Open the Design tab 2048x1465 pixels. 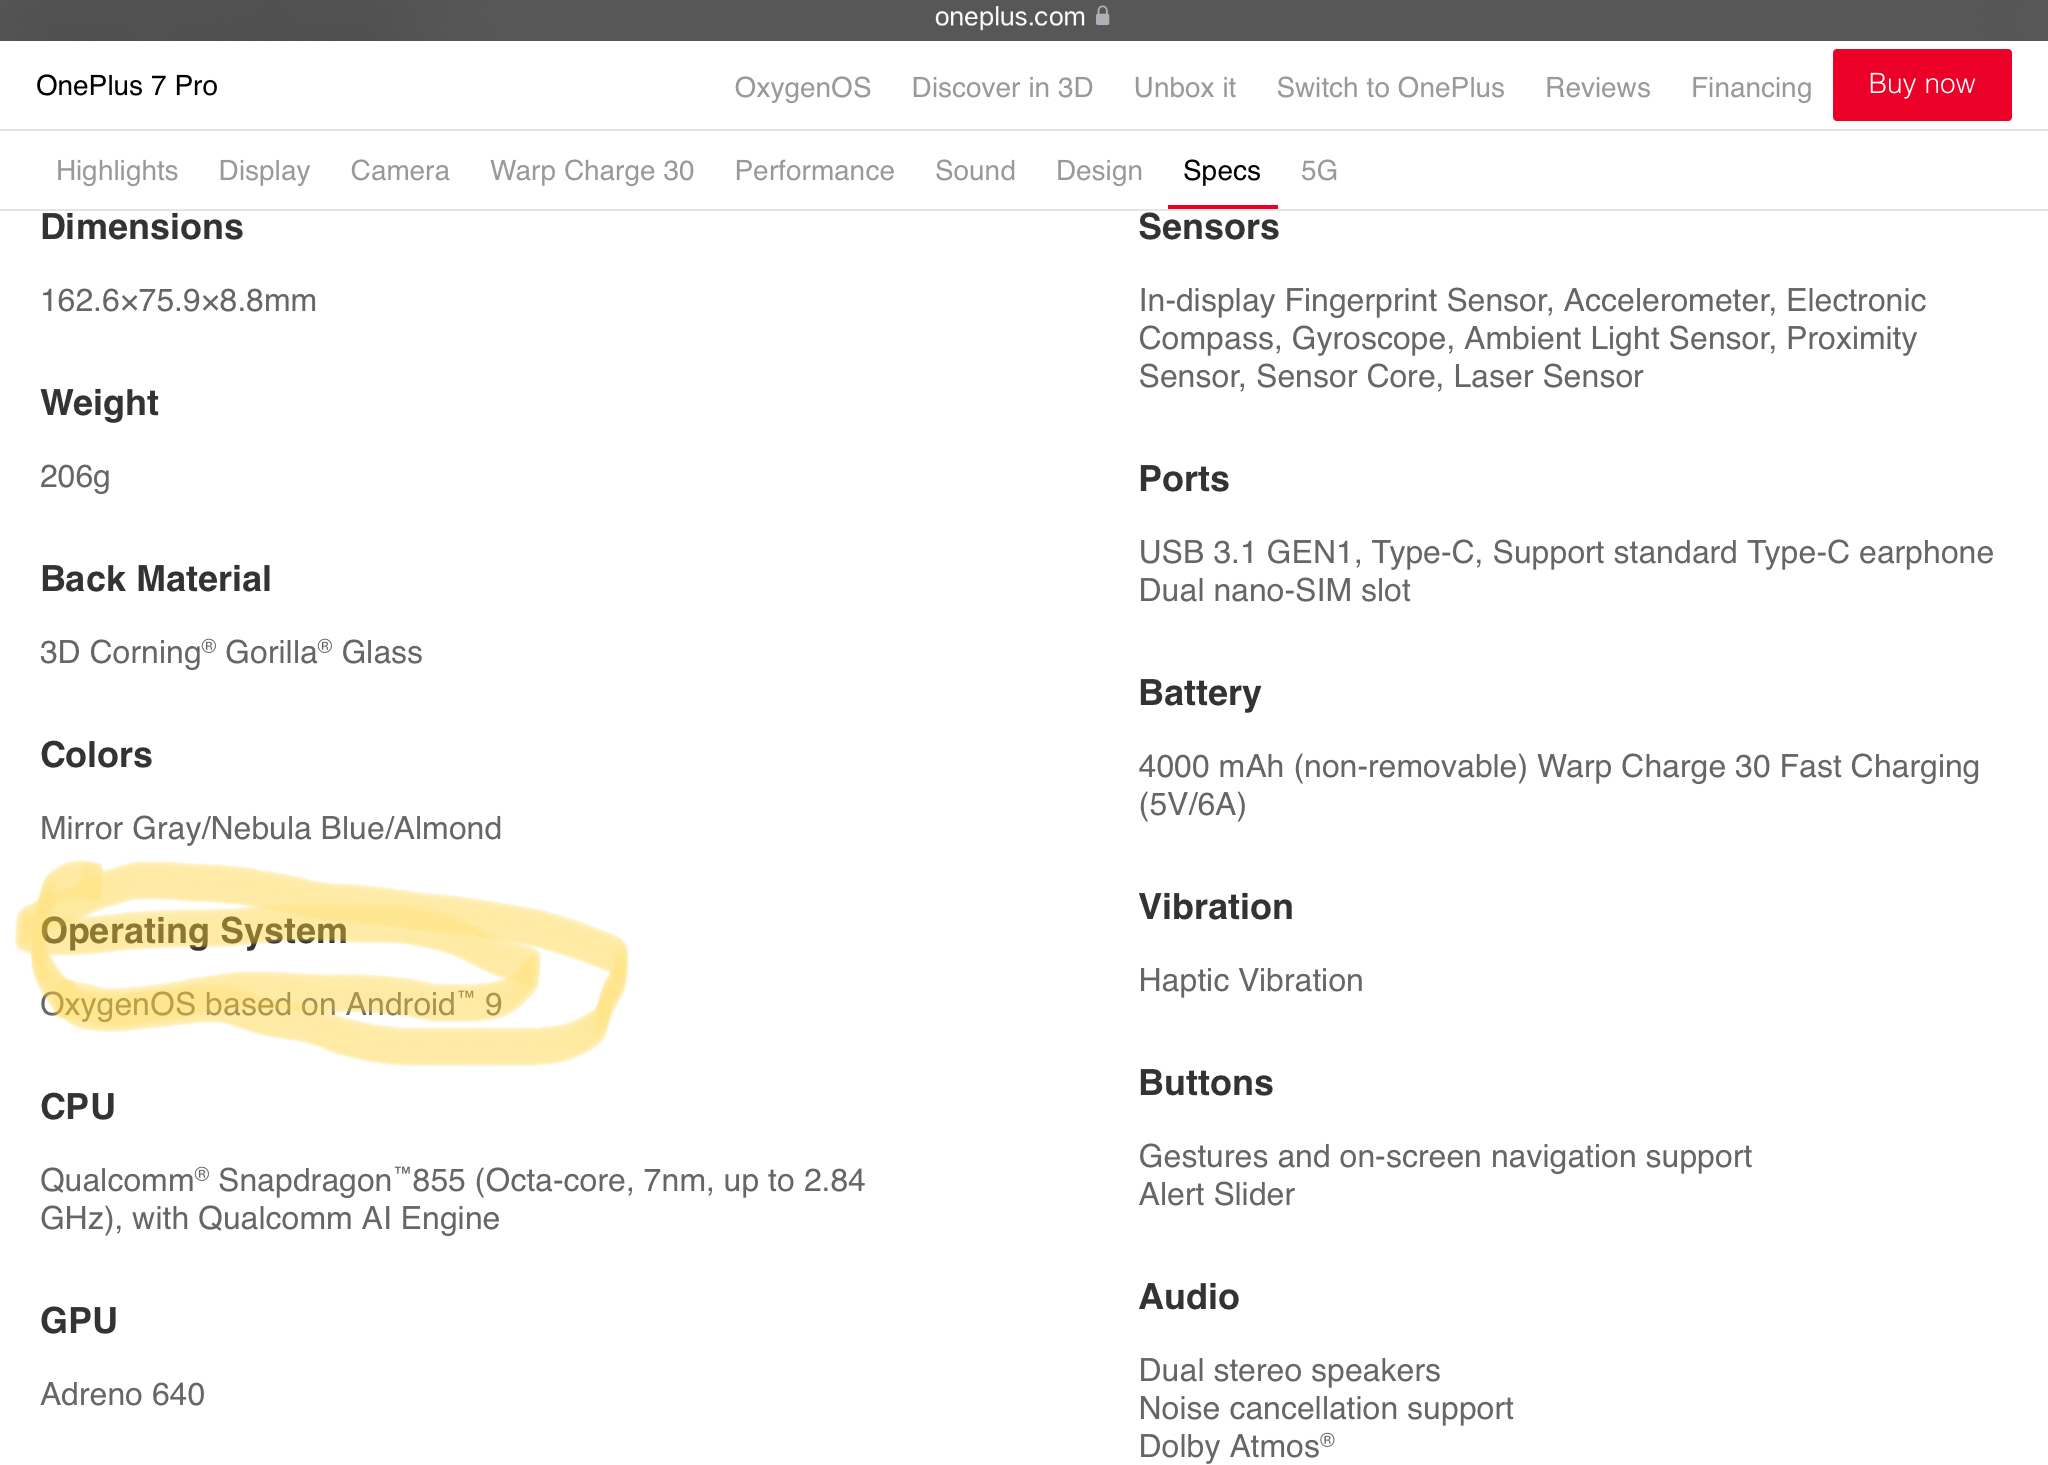click(x=1099, y=171)
